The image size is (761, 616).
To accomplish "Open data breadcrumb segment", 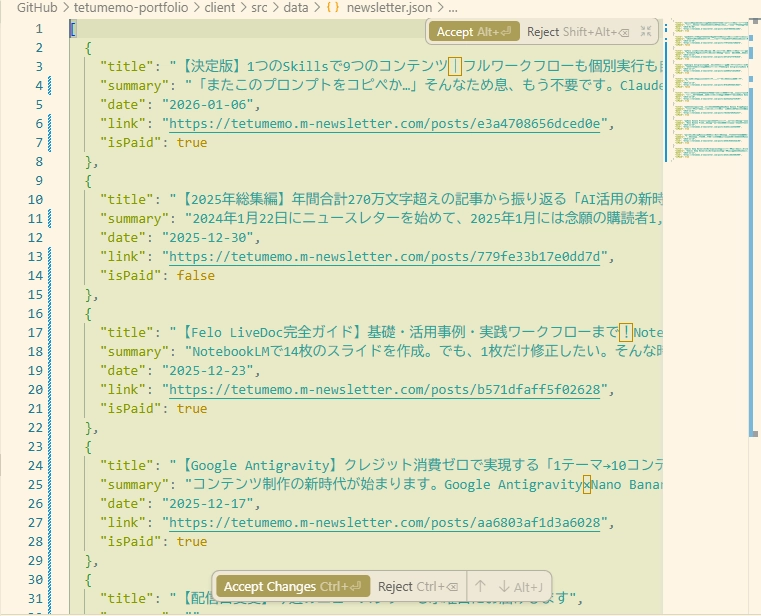I will tap(296, 8).
